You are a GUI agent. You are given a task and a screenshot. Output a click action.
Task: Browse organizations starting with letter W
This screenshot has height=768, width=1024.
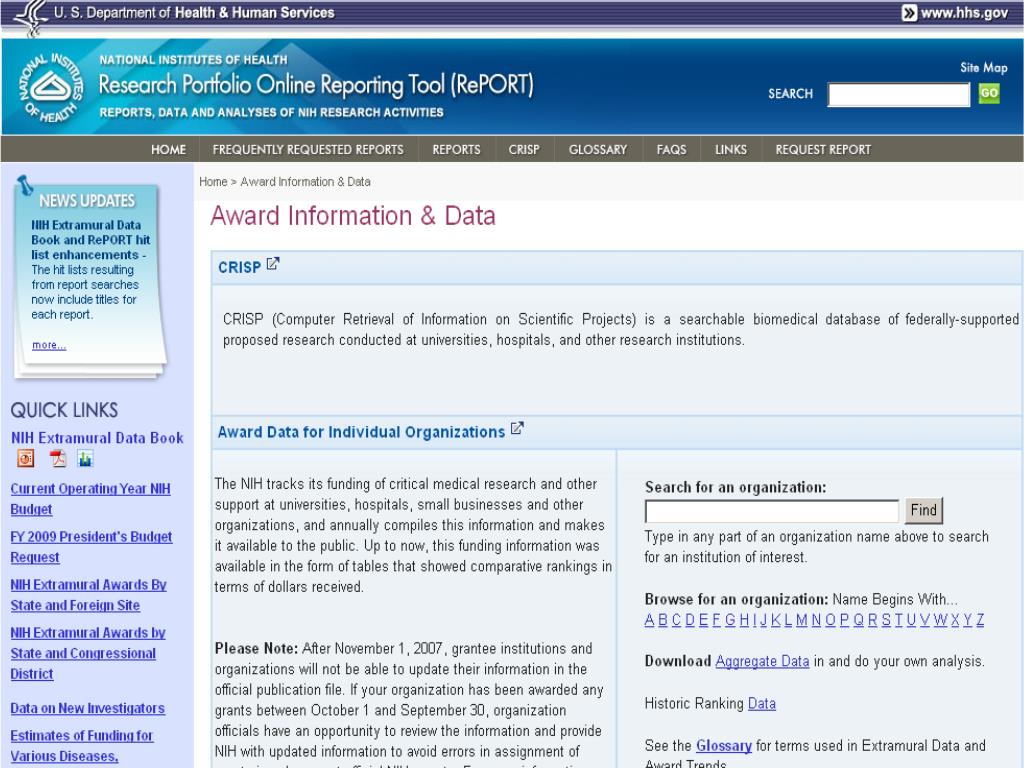[x=940, y=620]
